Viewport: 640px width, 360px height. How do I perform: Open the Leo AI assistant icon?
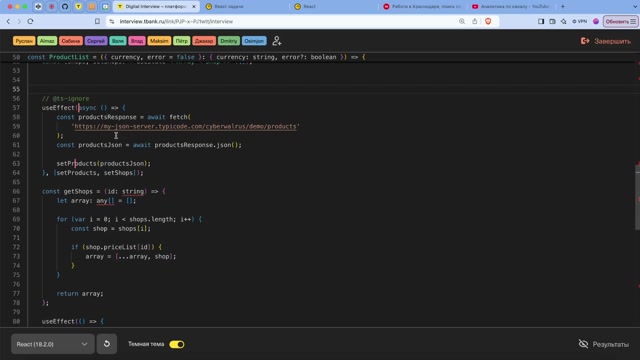(x=563, y=21)
